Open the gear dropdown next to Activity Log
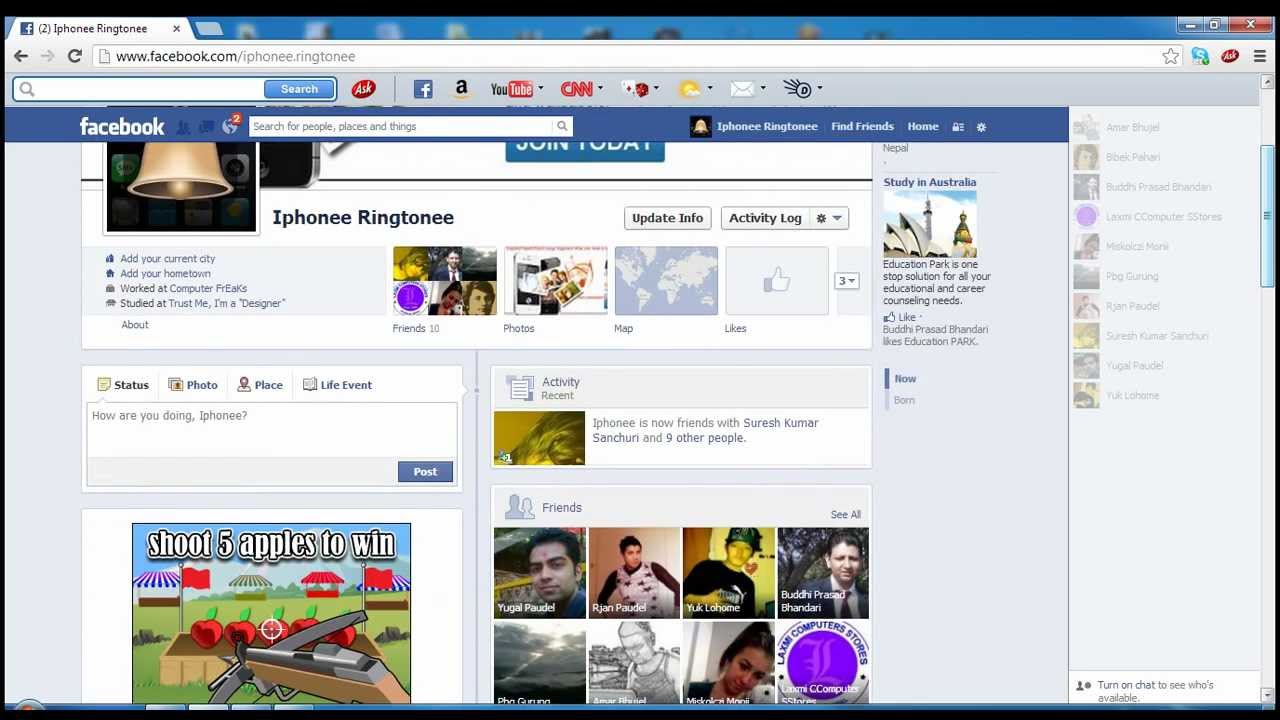The width and height of the screenshot is (1280, 720). pyautogui.click(x=829, y=218)
